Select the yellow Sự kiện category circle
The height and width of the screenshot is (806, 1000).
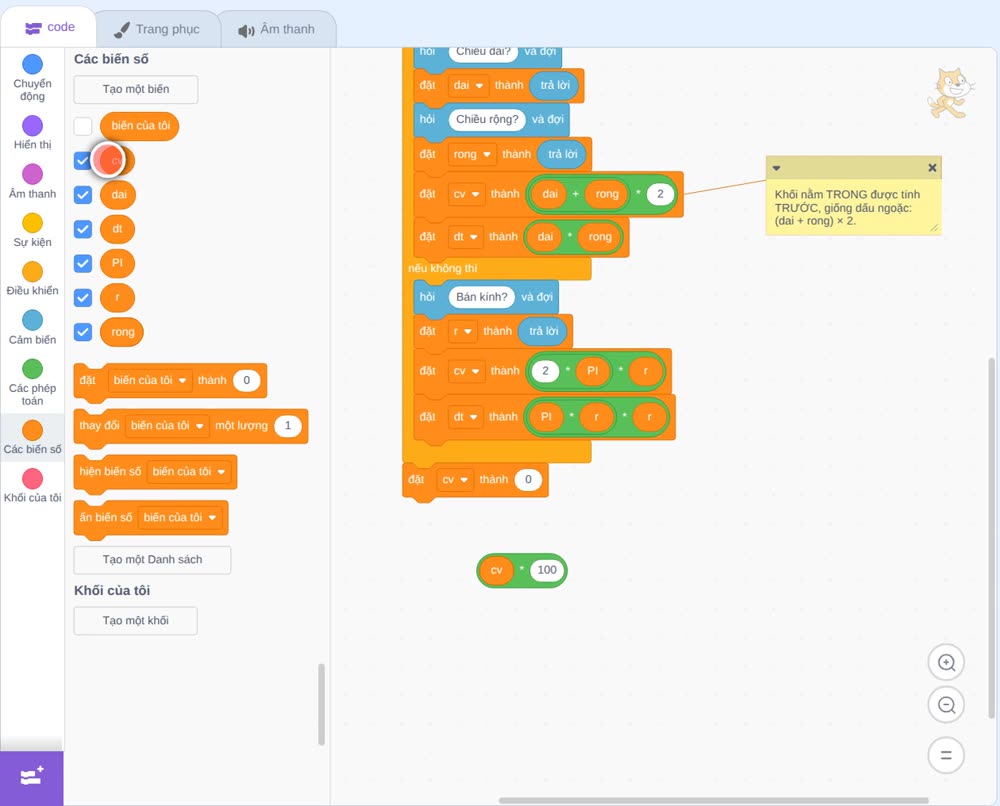pyautogui.click(x=33, y=223)
